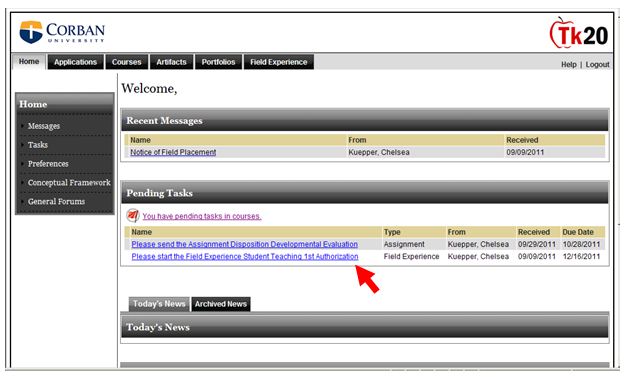Click the Home sidebar panel heading
Screen dimensions: 625x377
pyautogui.click(x=65, y=104)
